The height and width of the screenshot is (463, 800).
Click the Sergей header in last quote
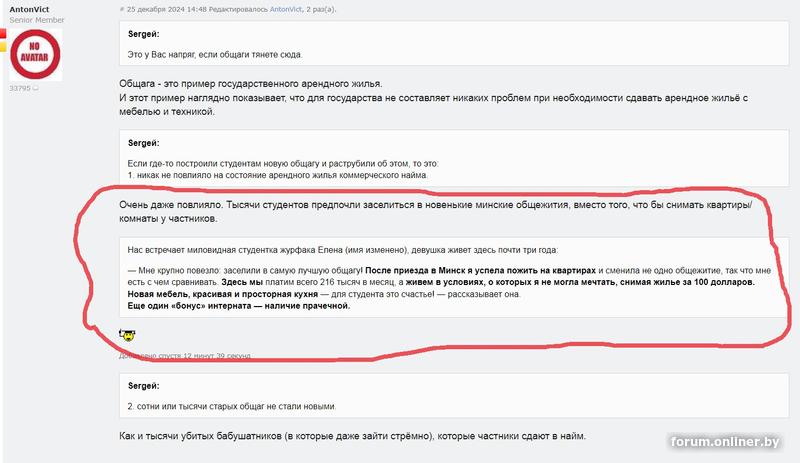point(143,386)
